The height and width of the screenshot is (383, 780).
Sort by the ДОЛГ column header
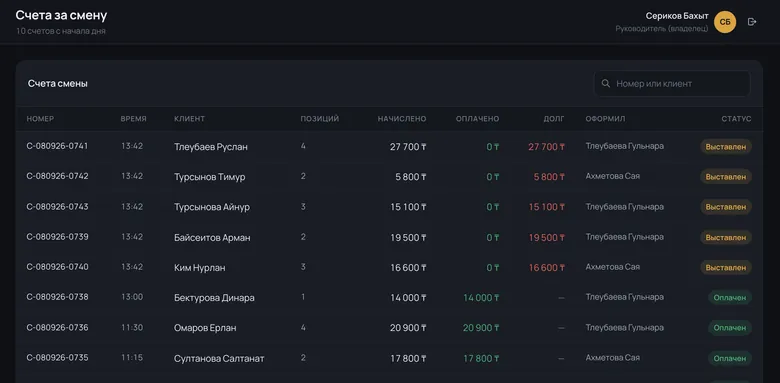click(554, 119)
